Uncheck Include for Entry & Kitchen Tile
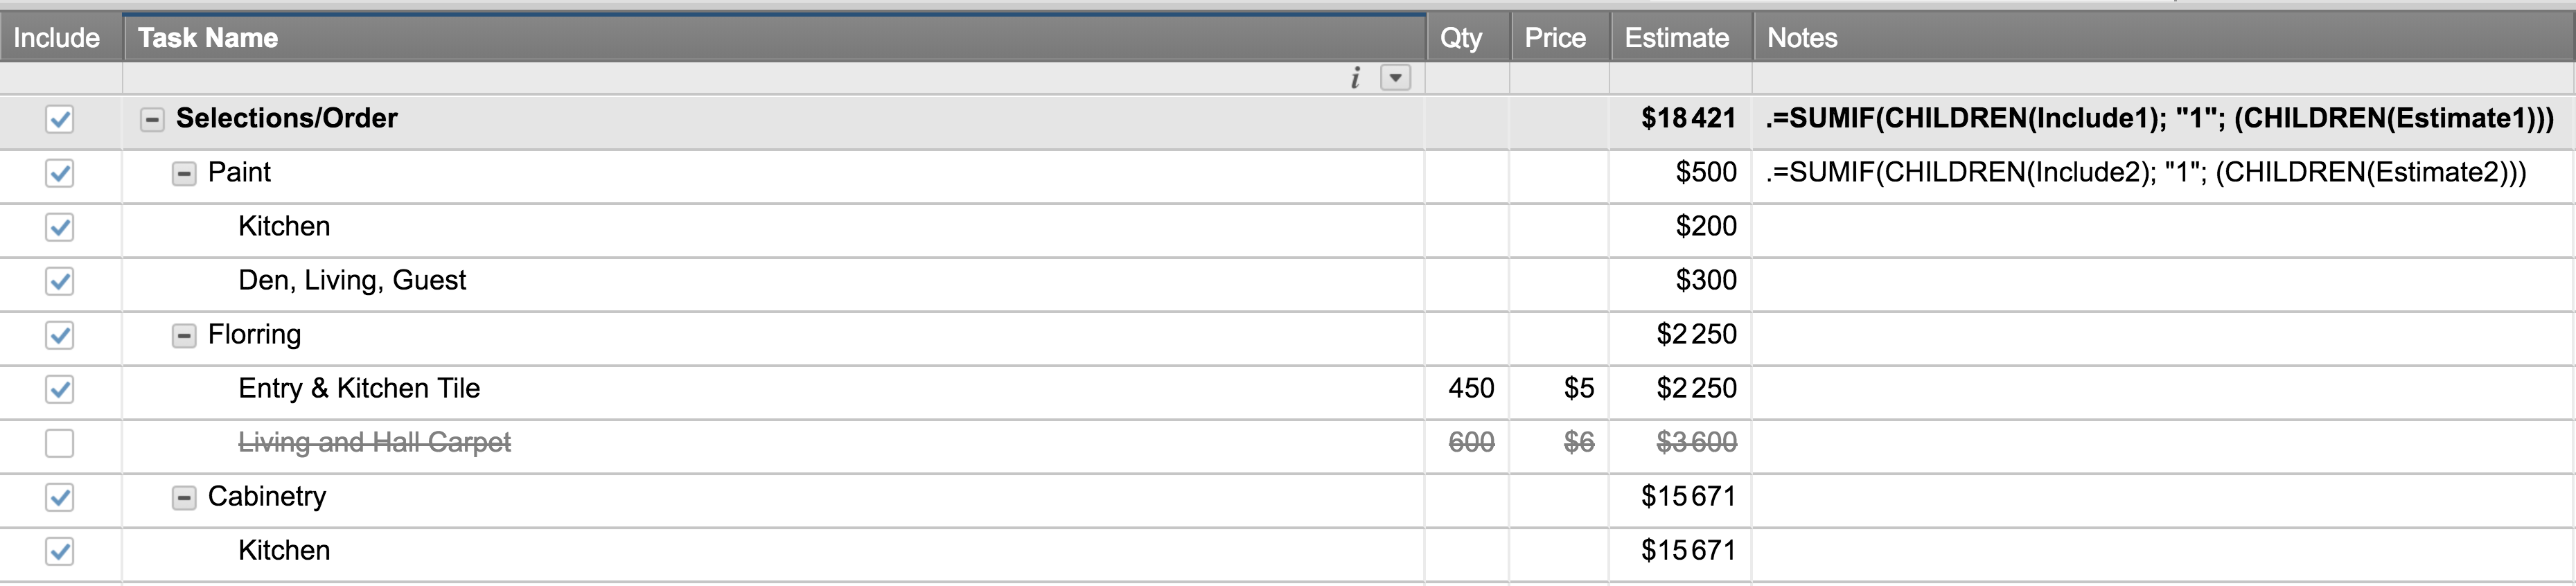 pyautogui.click(x=60, y=390)
